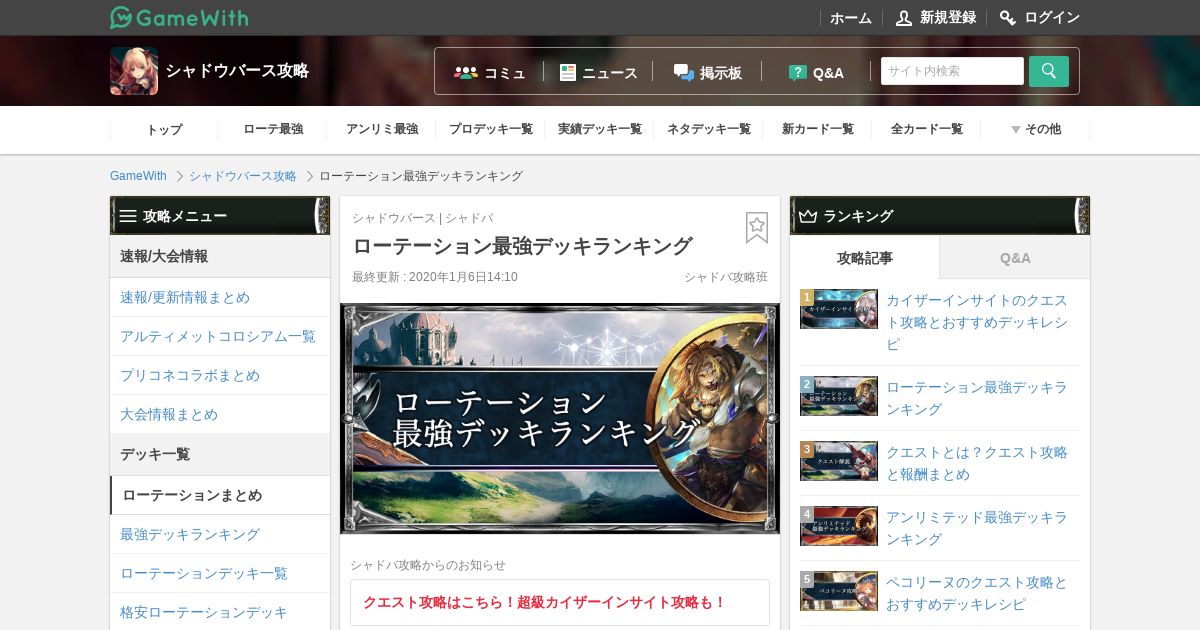Go to ホーム in the top bar
Viewport: 1200px width, 630px height.
point(851,18)
